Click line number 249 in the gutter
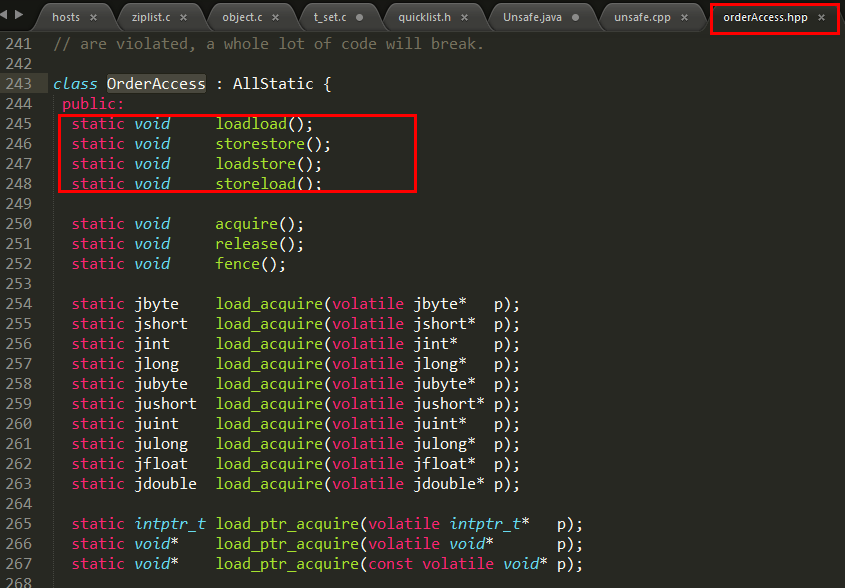 [19, 204]
